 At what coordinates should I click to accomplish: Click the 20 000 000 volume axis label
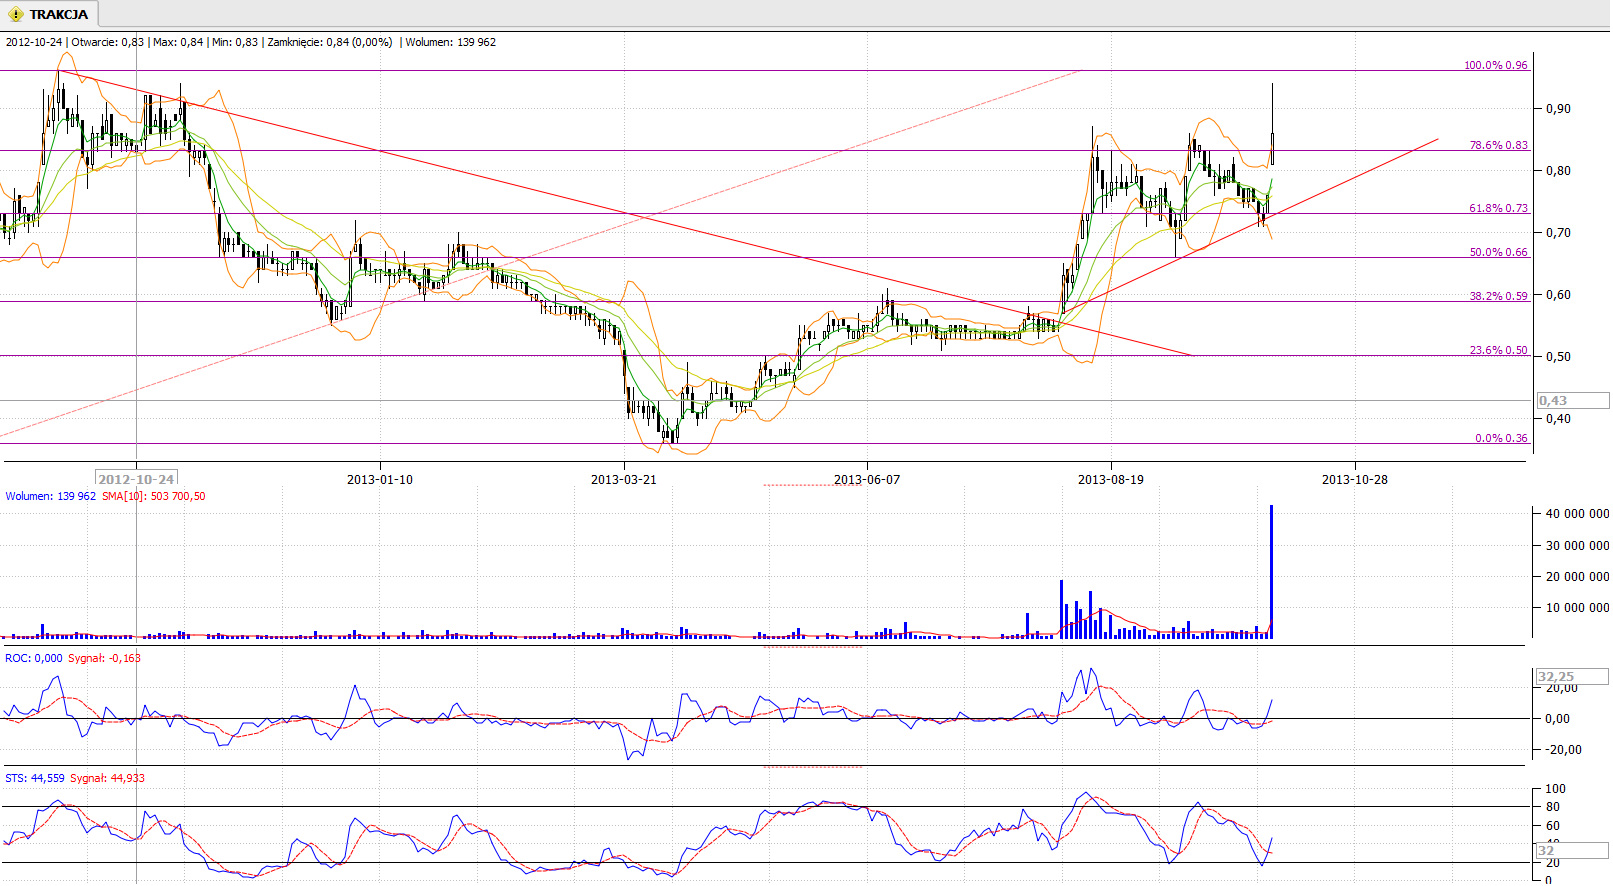coord(1577,577)
